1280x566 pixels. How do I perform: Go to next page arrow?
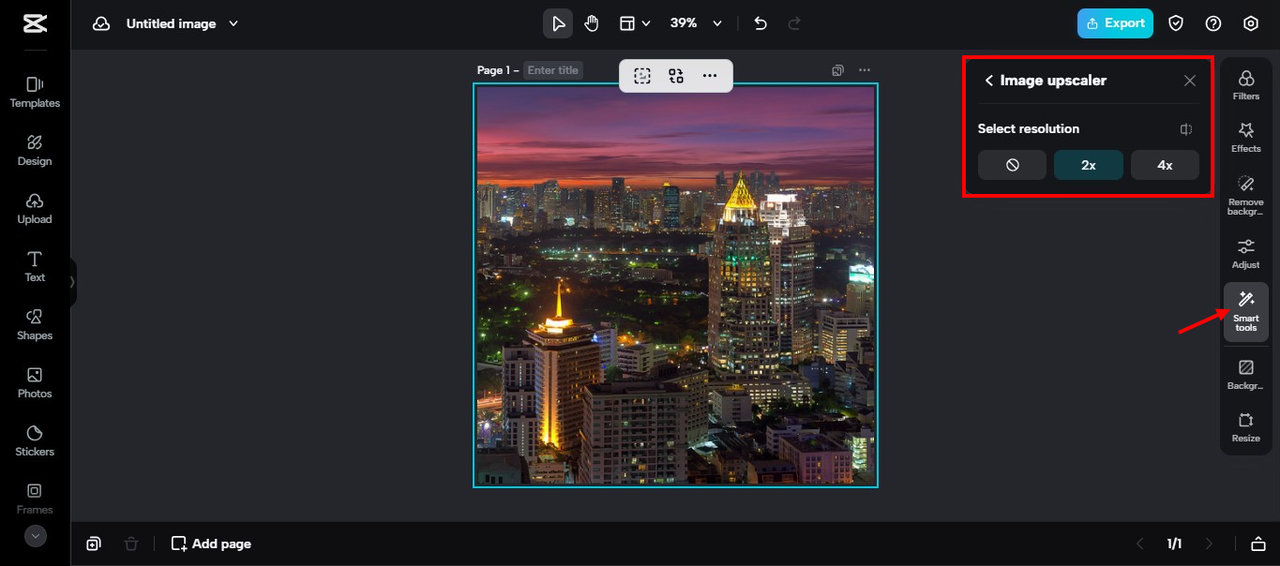[1208, 544]
